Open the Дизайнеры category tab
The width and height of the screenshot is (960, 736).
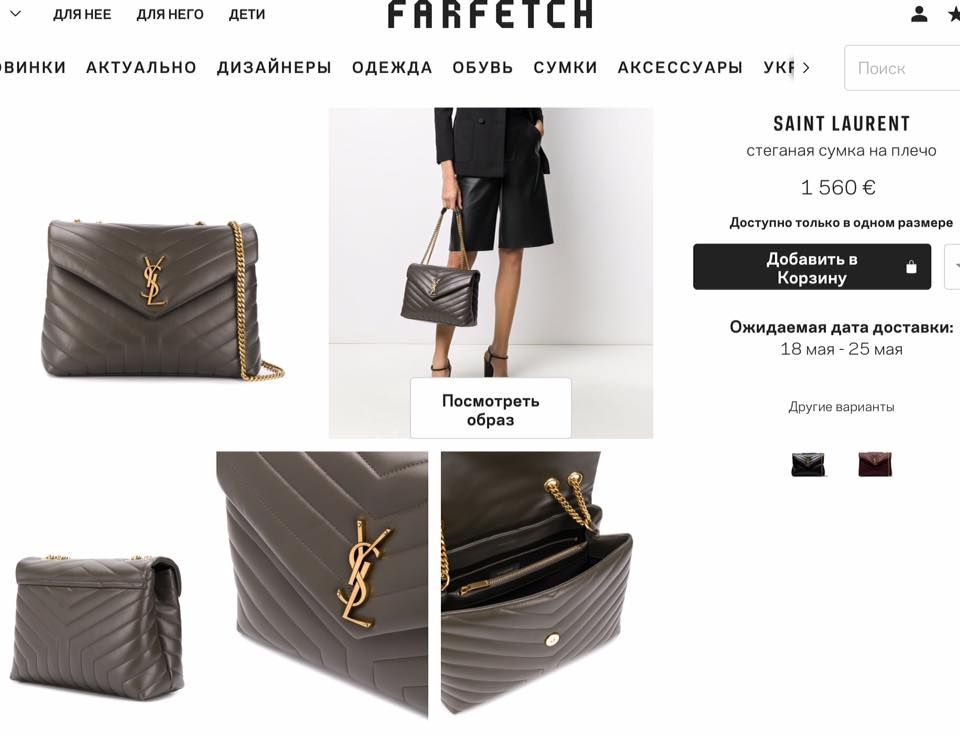[274, 67]
